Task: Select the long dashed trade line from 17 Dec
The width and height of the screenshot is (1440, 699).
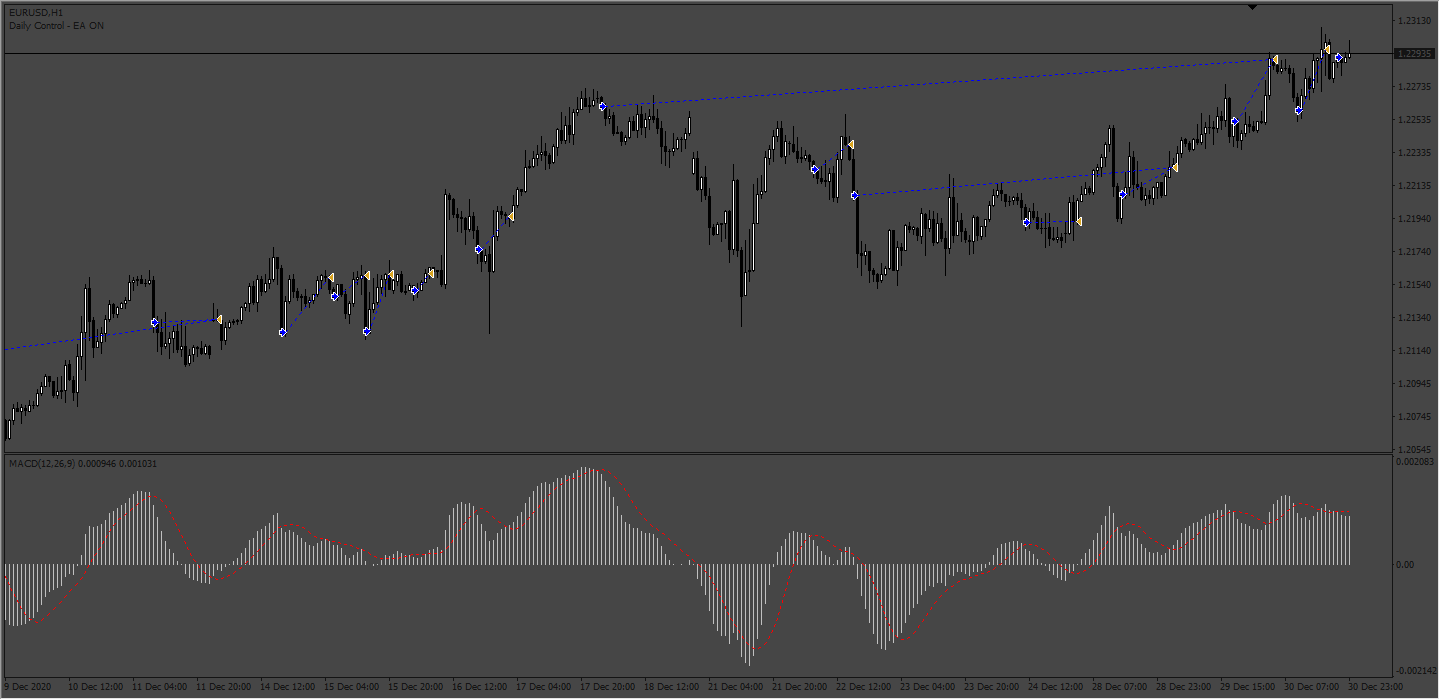Action: point(938,83)
